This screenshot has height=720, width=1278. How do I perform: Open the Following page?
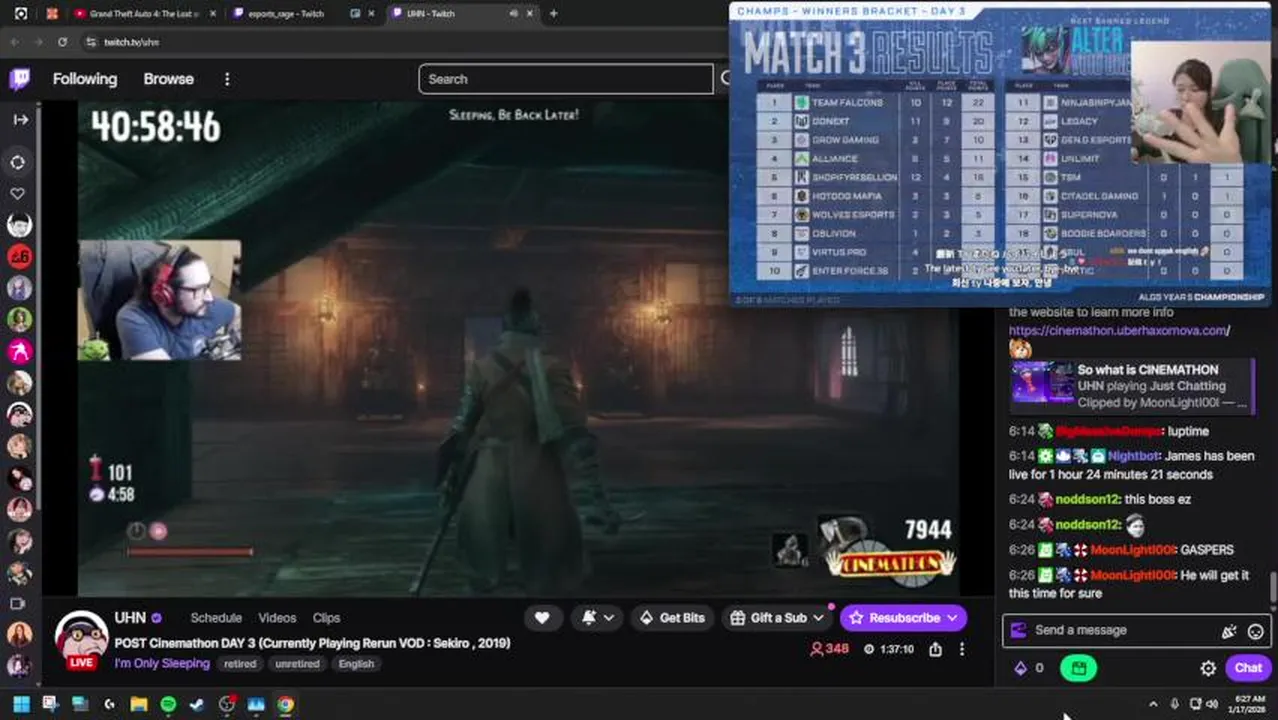(85, 79)
